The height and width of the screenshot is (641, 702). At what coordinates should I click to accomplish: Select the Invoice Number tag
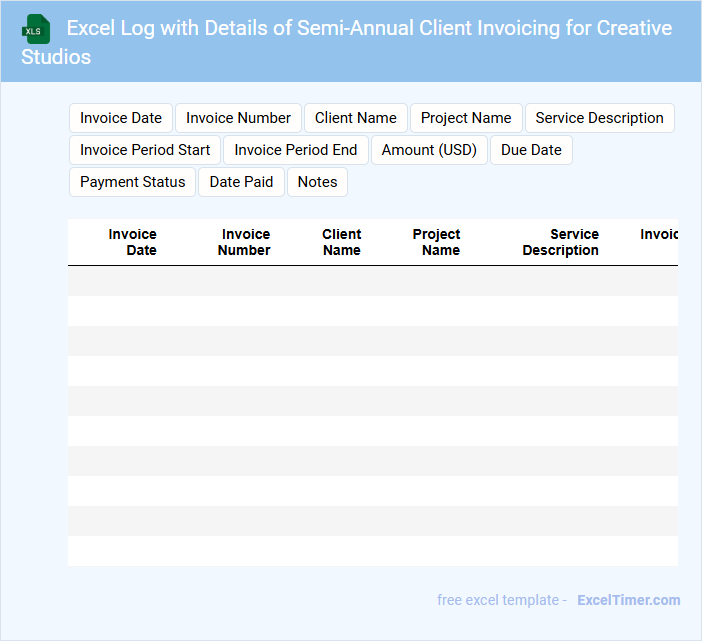pos(238,118)
